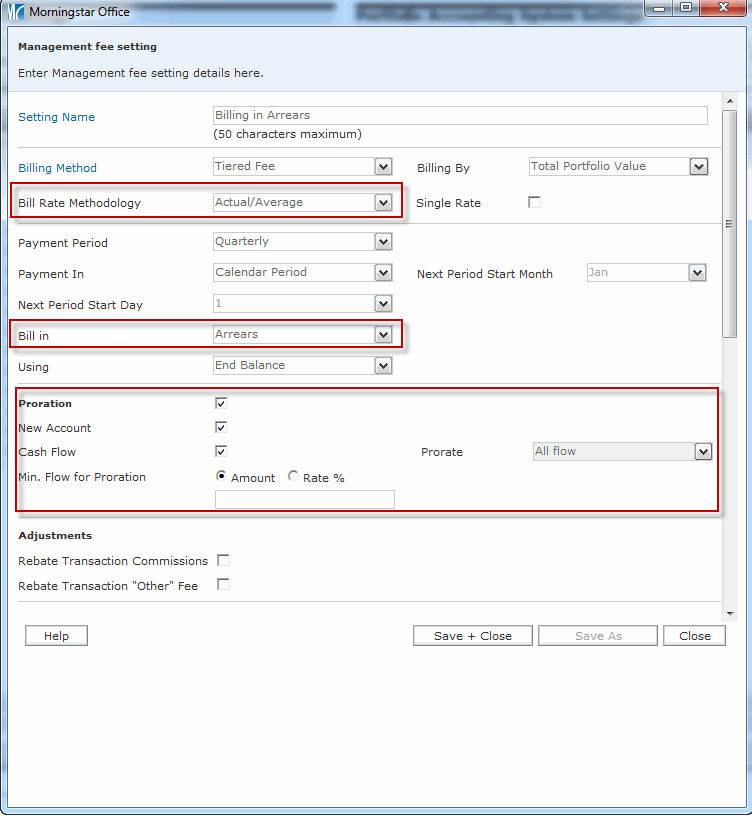Toggle the New Account checkbox
Screen dimensions: 752x816
[x=221, y=427]
